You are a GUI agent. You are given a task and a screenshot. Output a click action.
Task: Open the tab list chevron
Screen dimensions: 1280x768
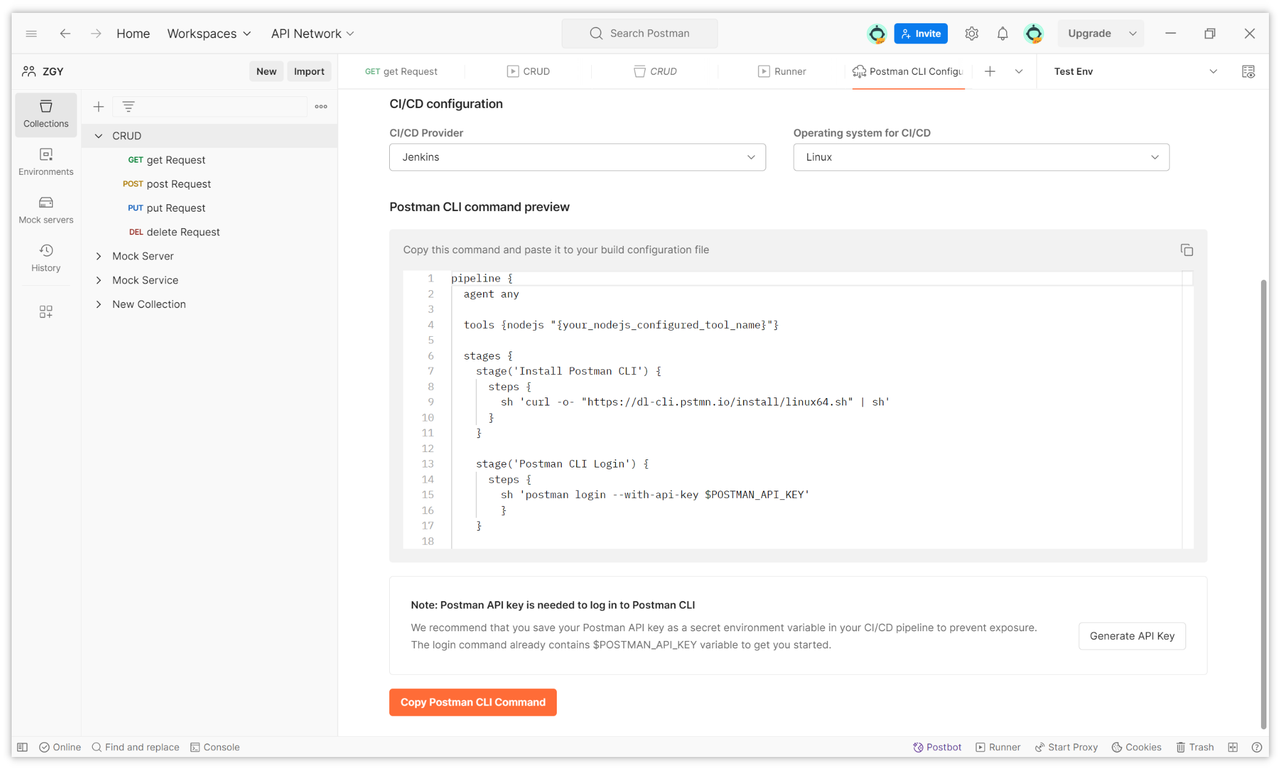[x=1019, y=72]
